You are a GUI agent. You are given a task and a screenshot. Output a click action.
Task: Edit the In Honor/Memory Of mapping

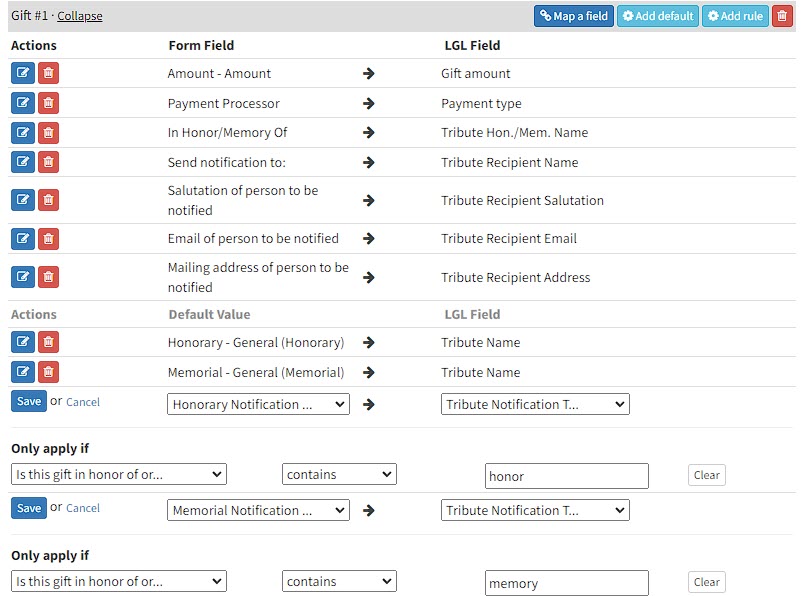point(22,133)
